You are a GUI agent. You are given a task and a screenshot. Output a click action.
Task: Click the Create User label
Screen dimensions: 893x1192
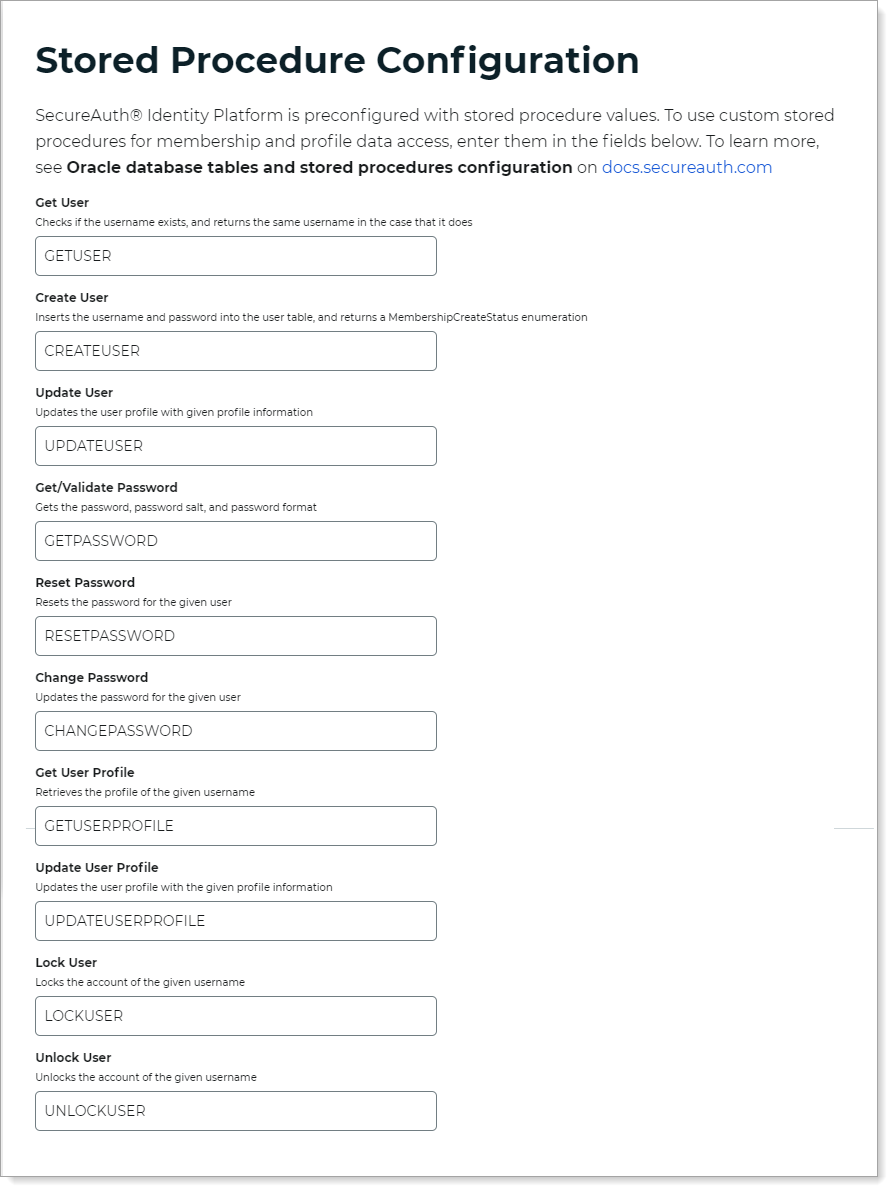[x=71, y=298]
